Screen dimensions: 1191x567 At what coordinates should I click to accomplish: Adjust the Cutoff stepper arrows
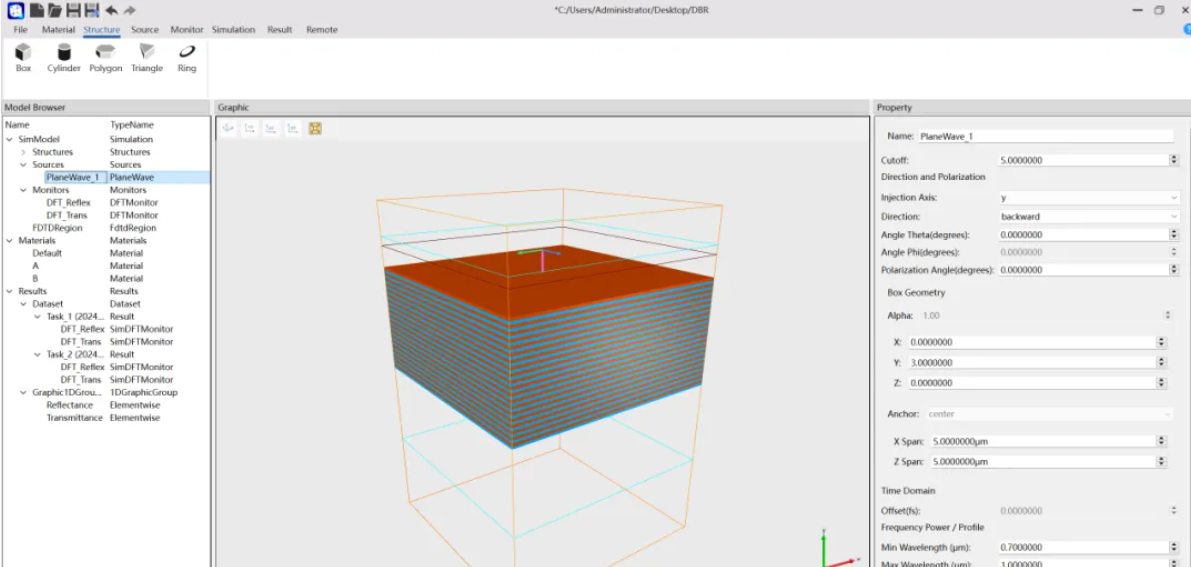tap(1174, 160)
